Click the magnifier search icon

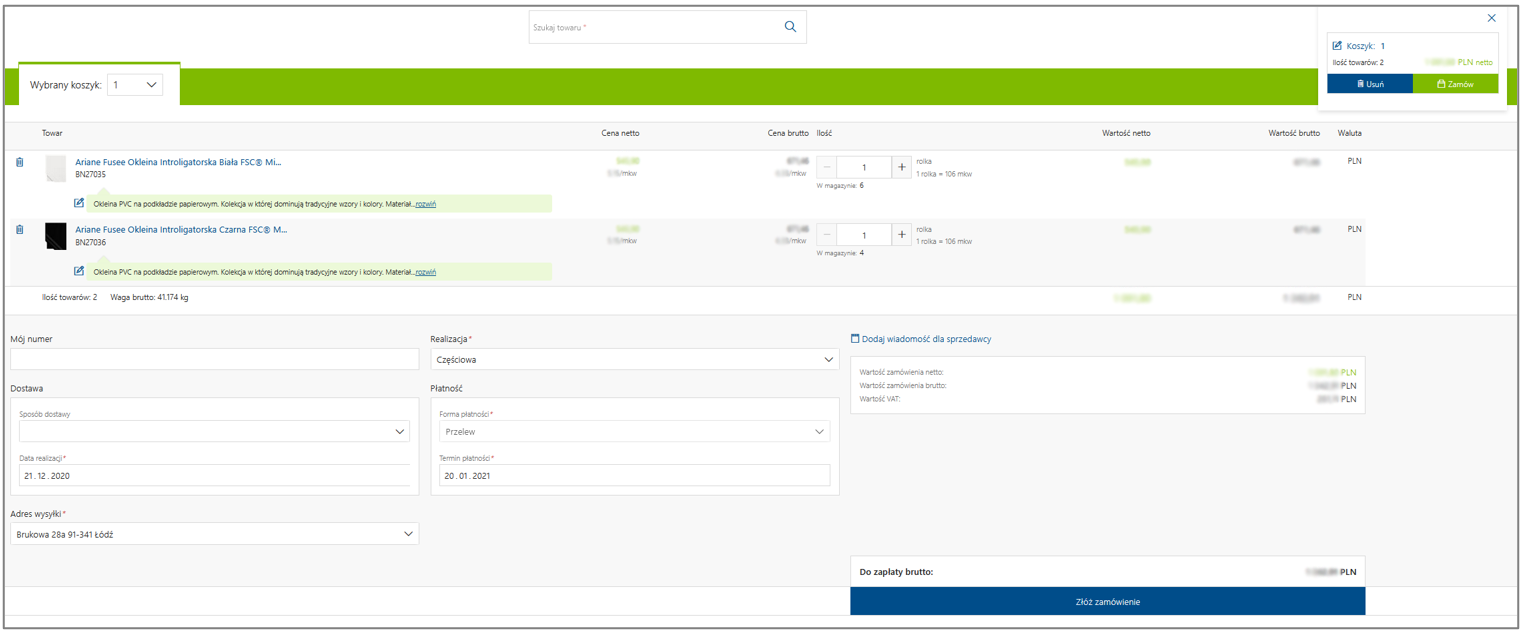(790, 27)
